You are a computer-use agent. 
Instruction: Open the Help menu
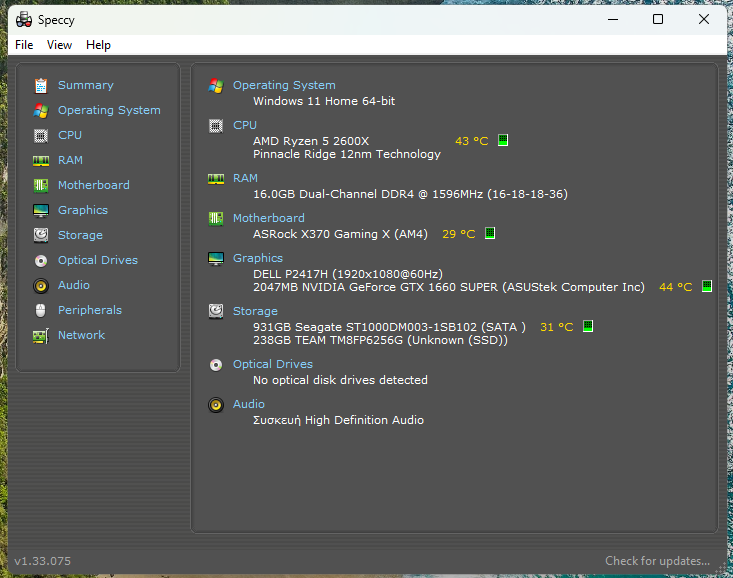pos(98,45)
